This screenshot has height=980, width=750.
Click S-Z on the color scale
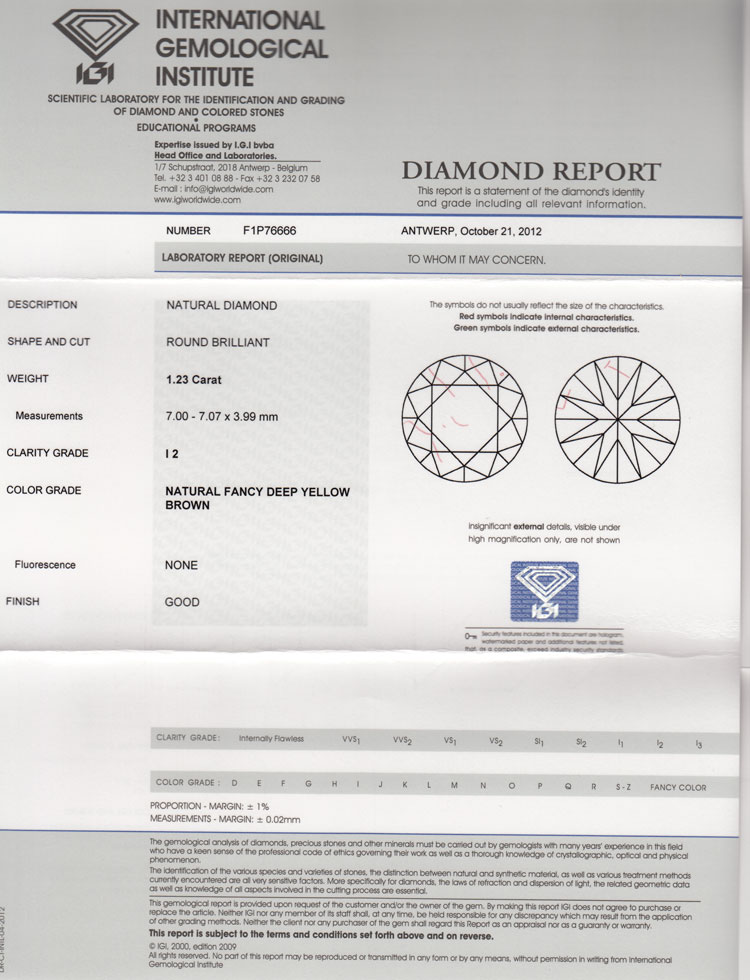tap(622, 787)
